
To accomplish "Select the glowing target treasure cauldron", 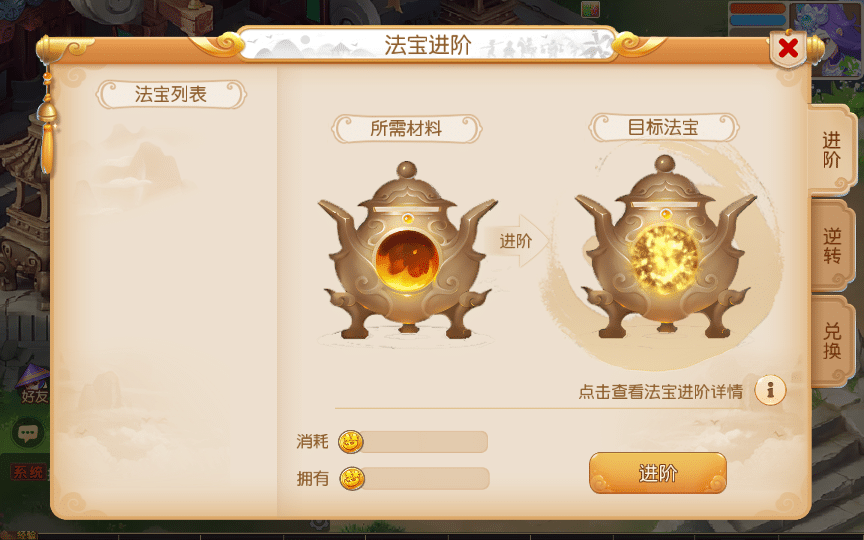I will tap(666, 248).
